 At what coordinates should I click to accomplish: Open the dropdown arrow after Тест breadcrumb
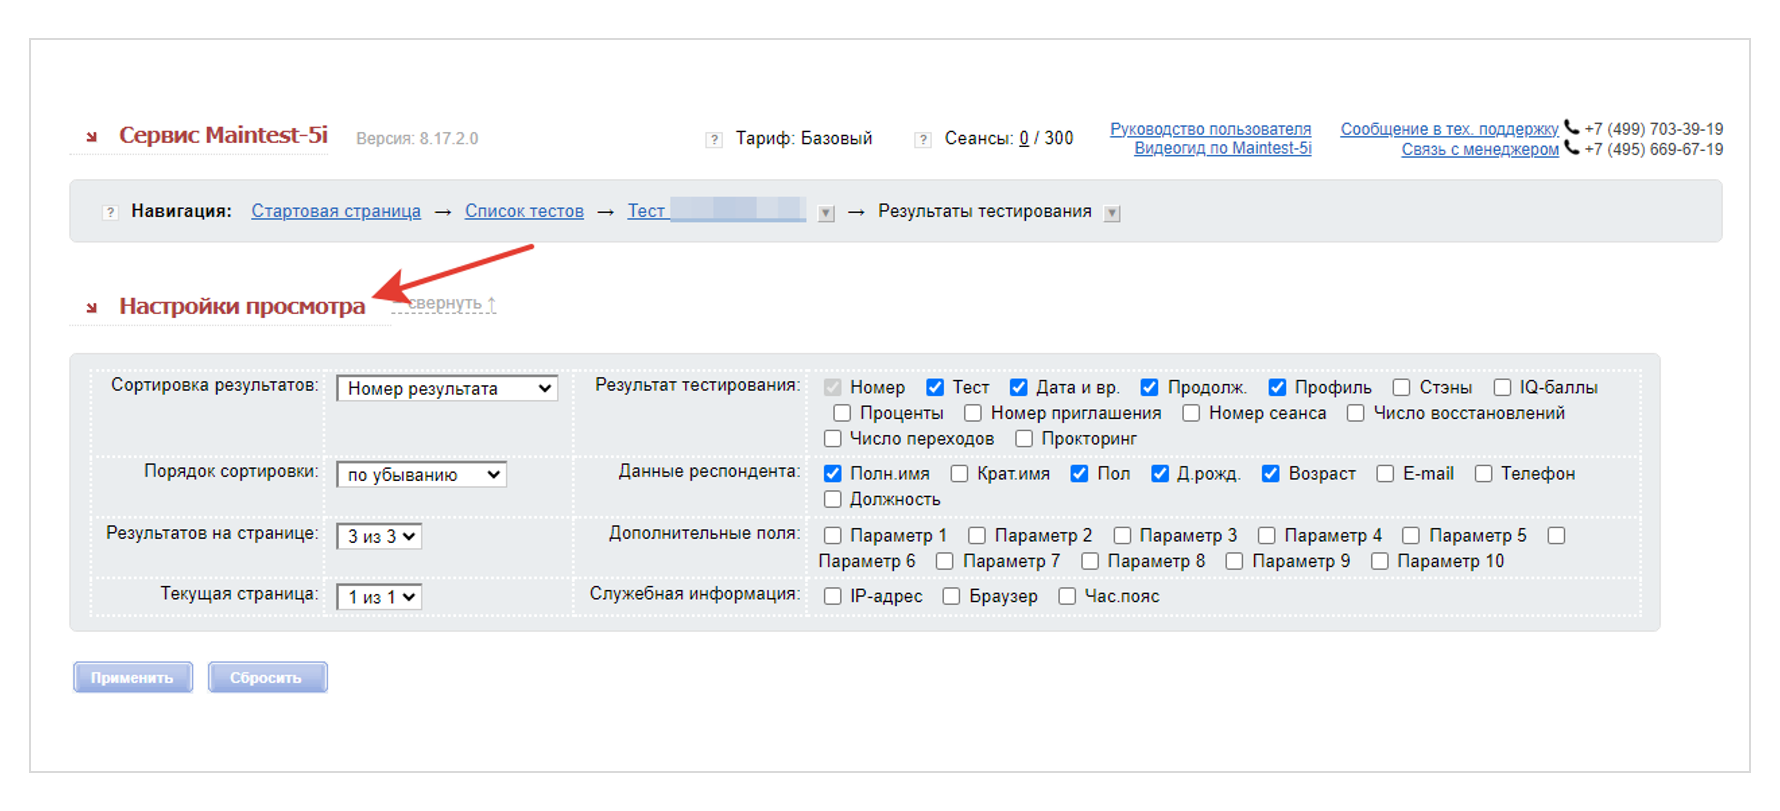coord(826,213)
